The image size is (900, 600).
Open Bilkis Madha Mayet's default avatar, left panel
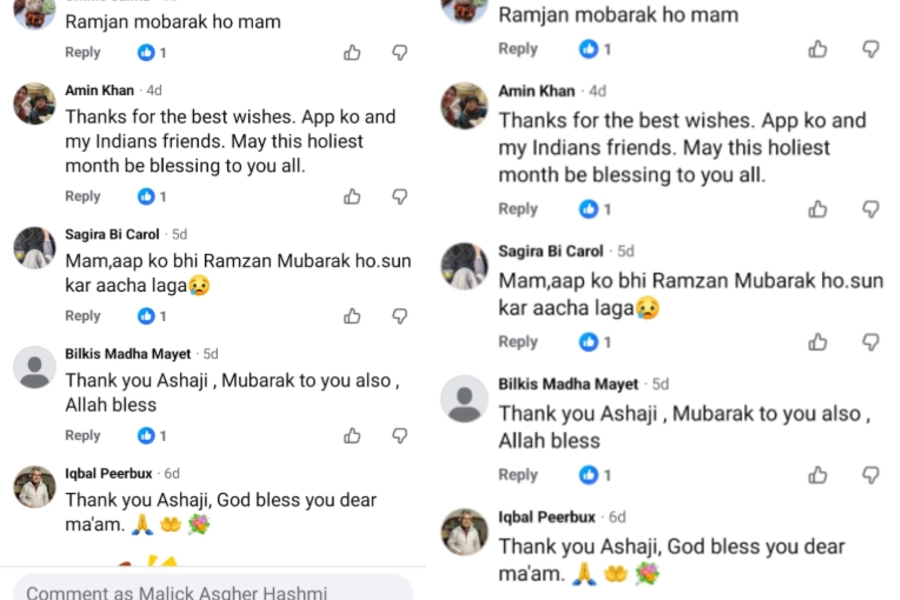(x=35, y=367)
